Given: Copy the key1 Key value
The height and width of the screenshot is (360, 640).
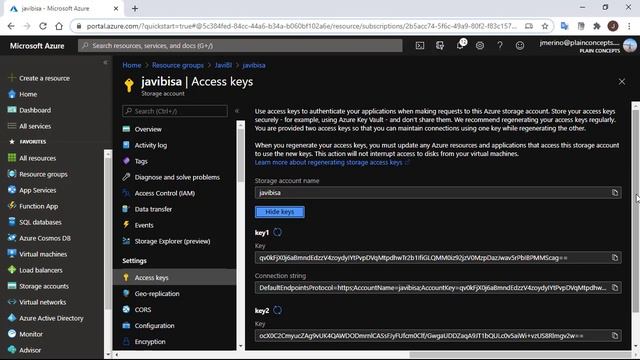Looking at the screenshot, I should tap(615, 258).
